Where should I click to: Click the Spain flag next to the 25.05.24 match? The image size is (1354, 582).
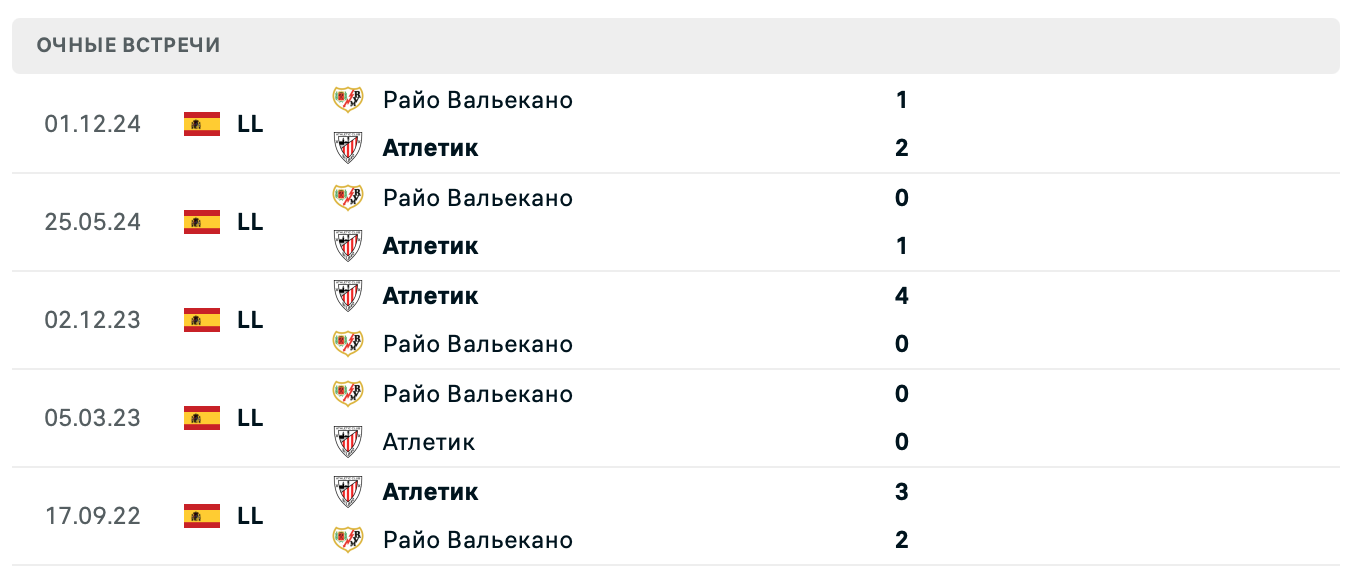coord(202,222)
